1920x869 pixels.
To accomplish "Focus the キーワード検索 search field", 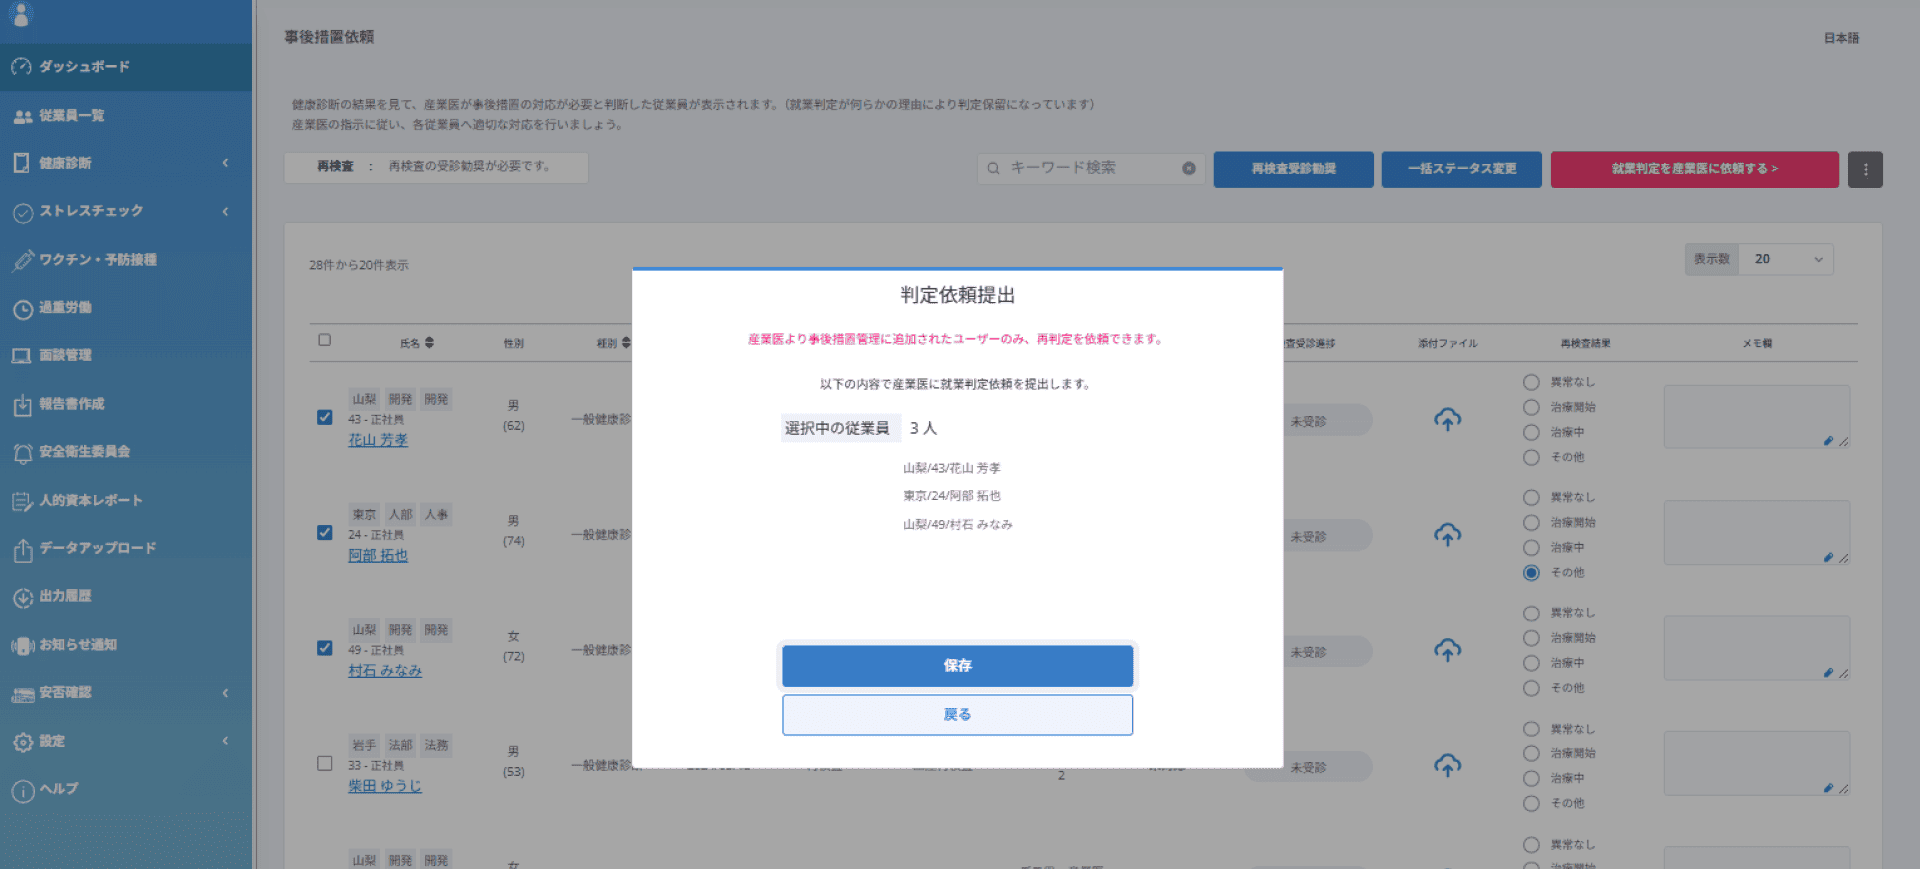I will click(x=1090, y=168).
